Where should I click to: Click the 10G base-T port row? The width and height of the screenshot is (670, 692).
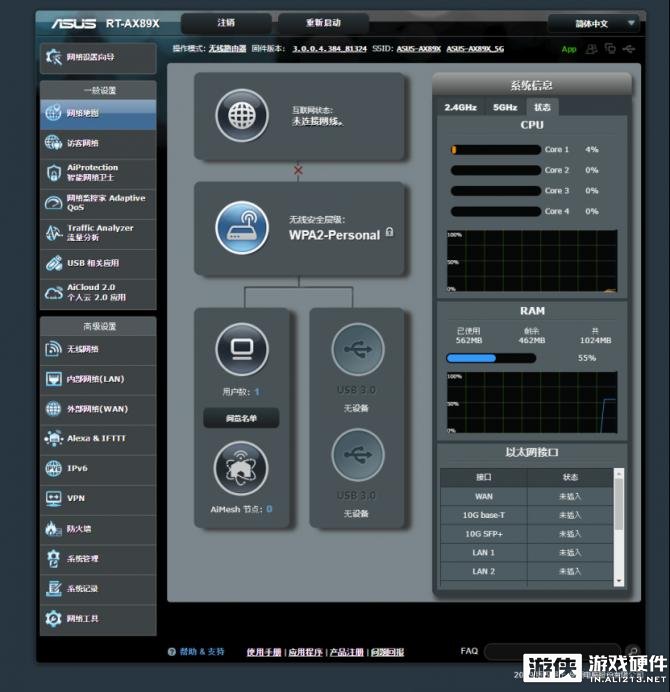527,515
